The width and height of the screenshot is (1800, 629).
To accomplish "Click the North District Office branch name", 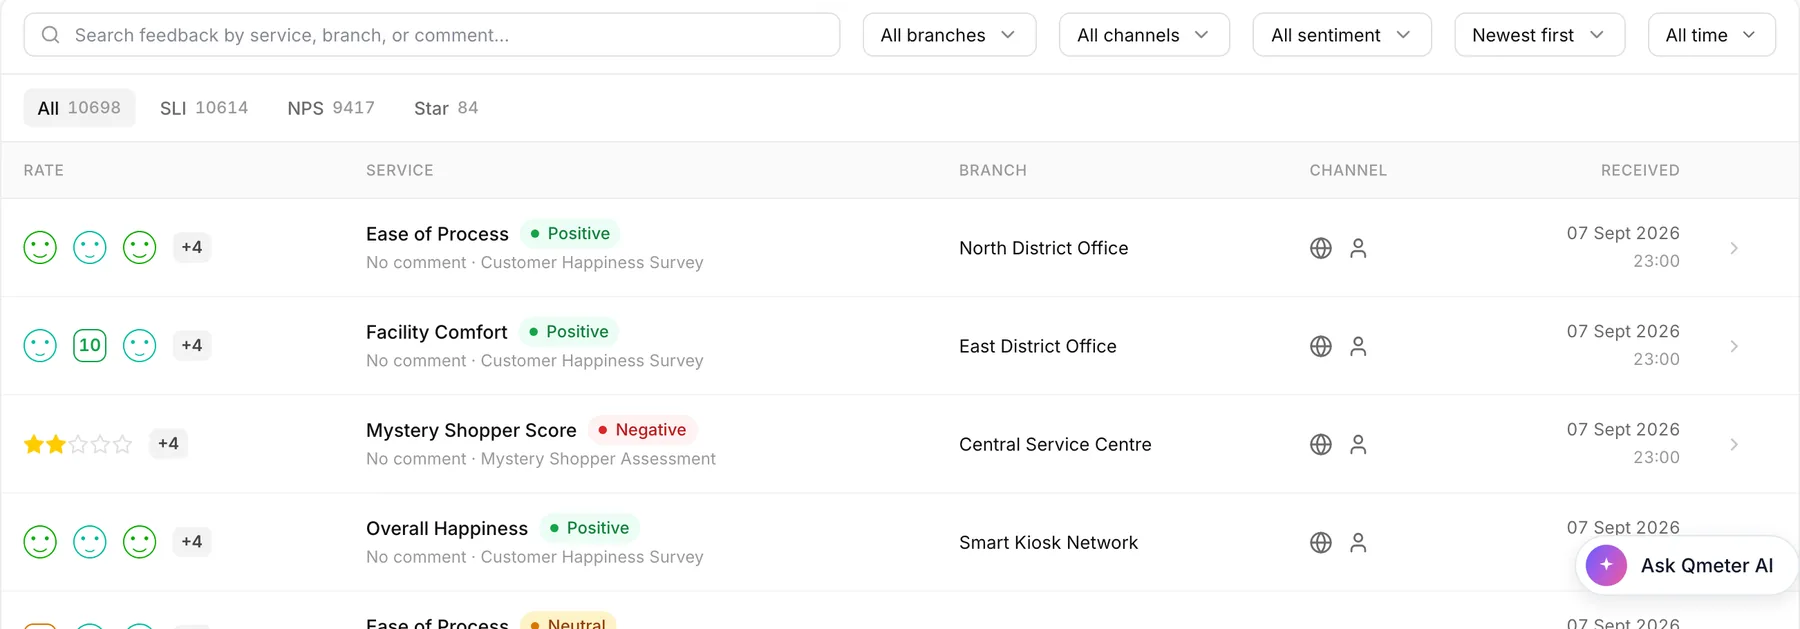I will (1043, 248).
